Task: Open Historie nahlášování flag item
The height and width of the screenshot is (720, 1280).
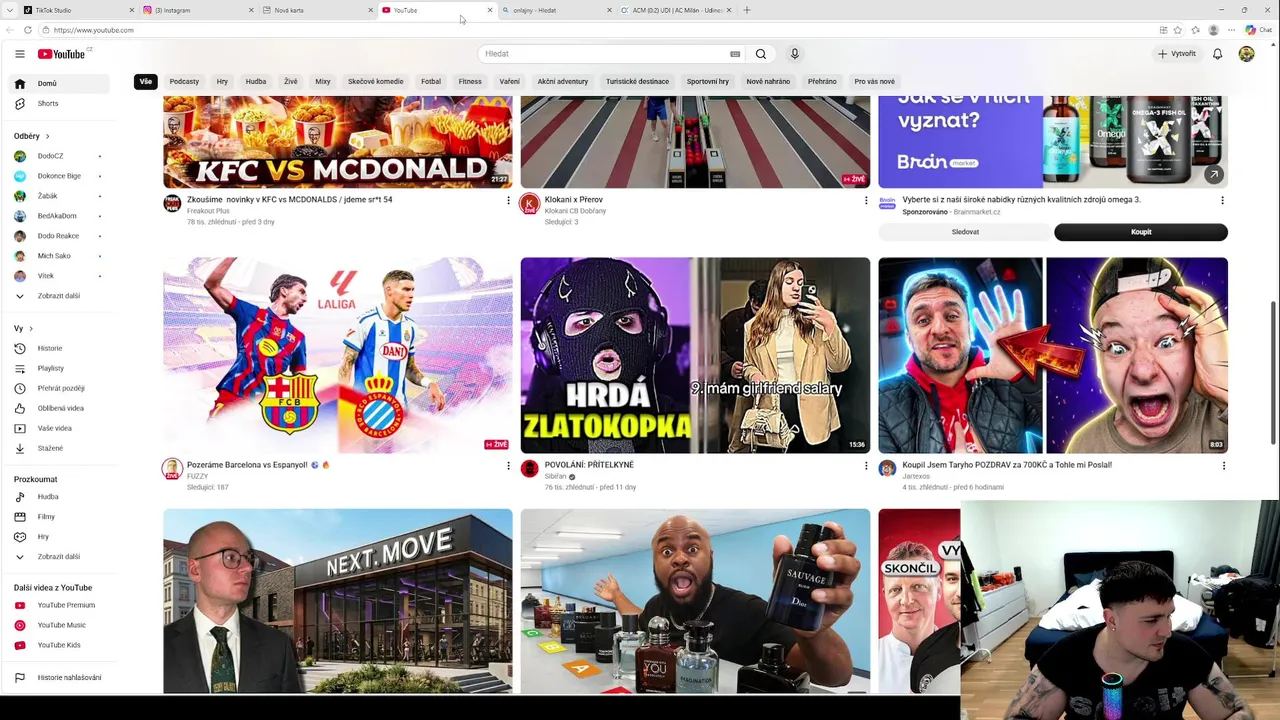Action: pos(60,678)
